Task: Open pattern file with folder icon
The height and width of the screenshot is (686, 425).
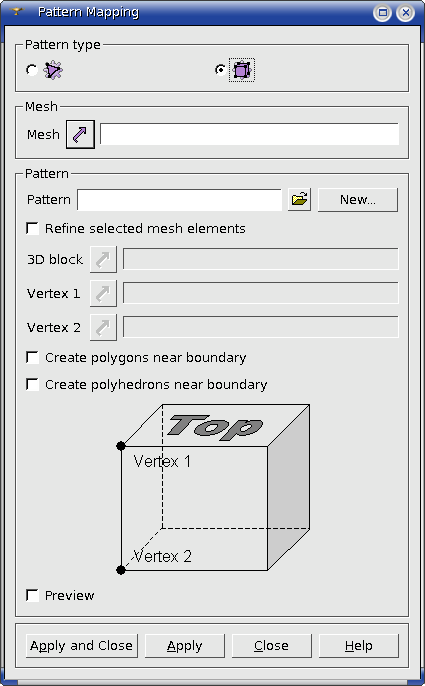Action: point(299,200)
